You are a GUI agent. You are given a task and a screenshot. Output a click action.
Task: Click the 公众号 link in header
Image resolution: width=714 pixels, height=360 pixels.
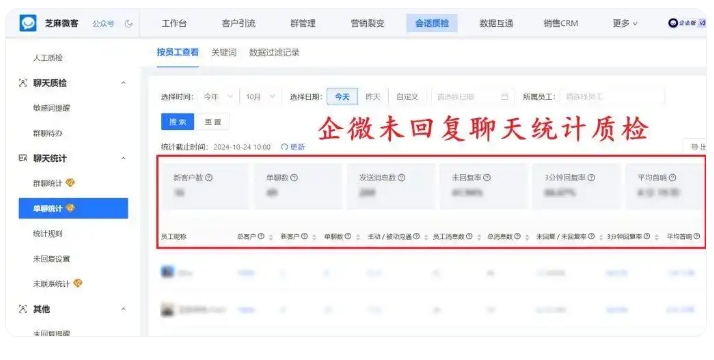103,23
